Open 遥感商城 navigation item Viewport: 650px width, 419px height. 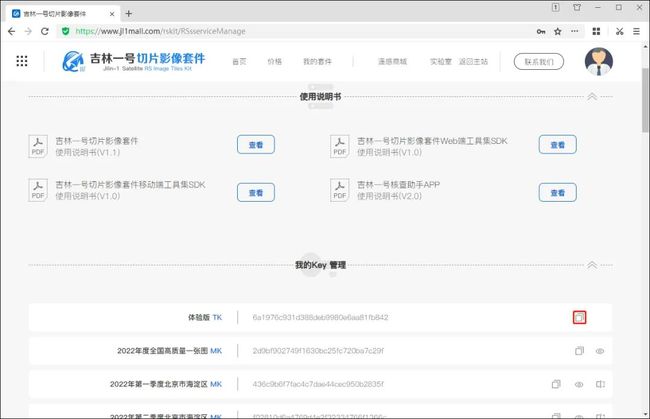pos(392,61)
